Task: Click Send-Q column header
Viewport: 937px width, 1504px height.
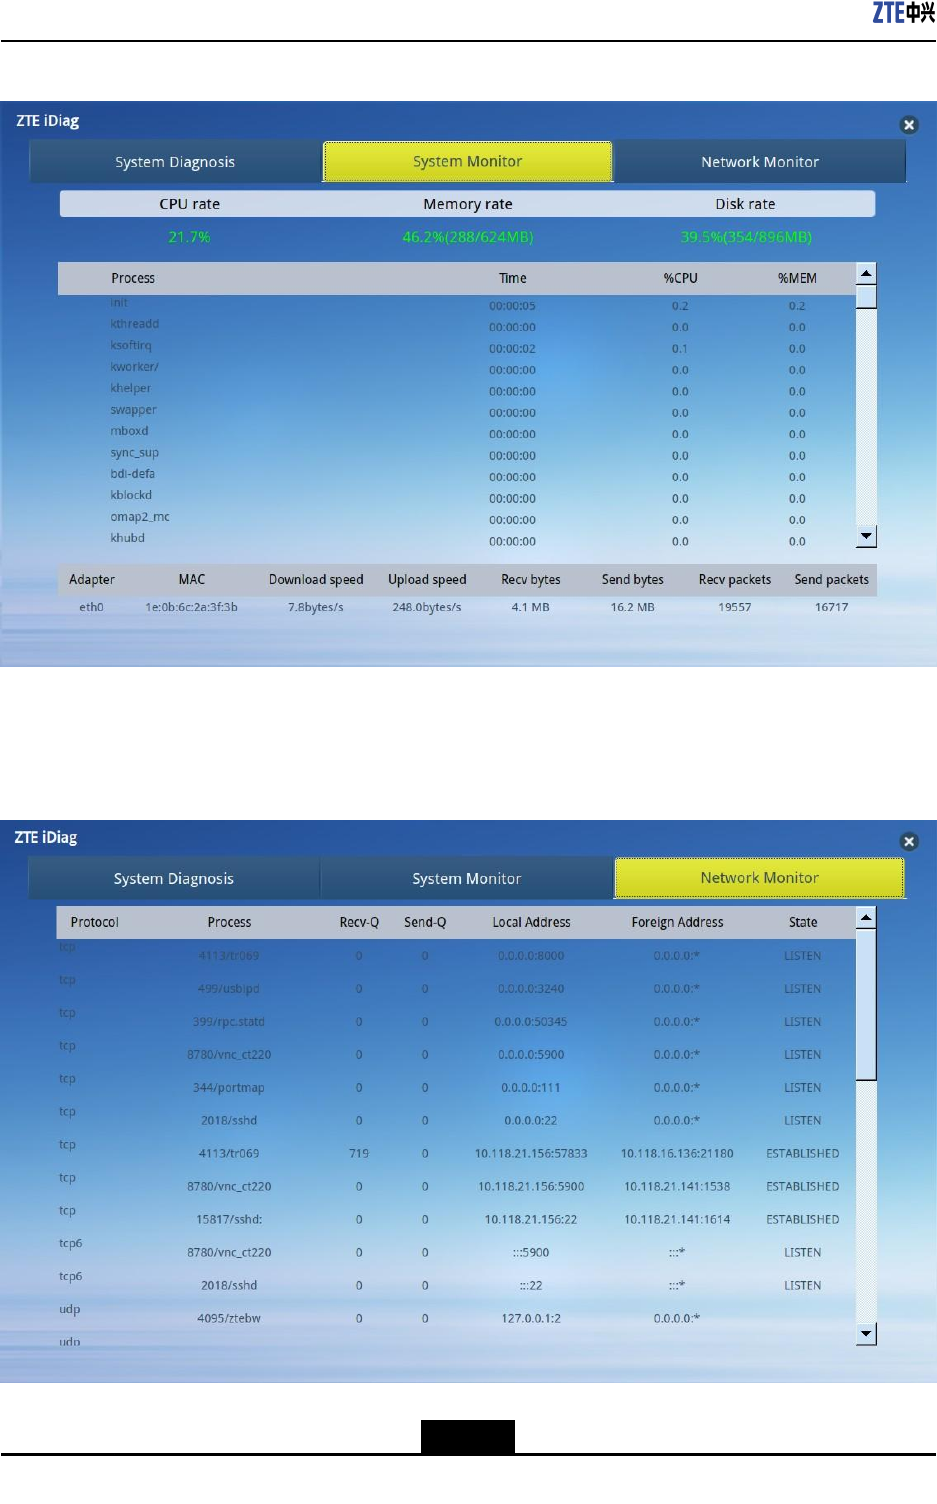Action: (x=425, y=922)
